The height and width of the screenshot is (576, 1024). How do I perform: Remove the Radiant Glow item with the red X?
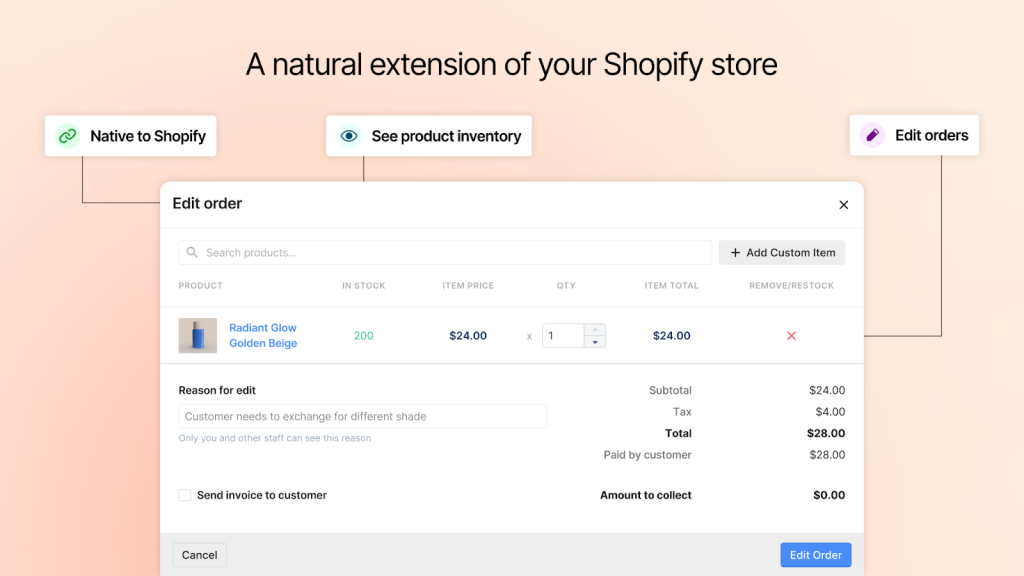(x=791, y=335)
